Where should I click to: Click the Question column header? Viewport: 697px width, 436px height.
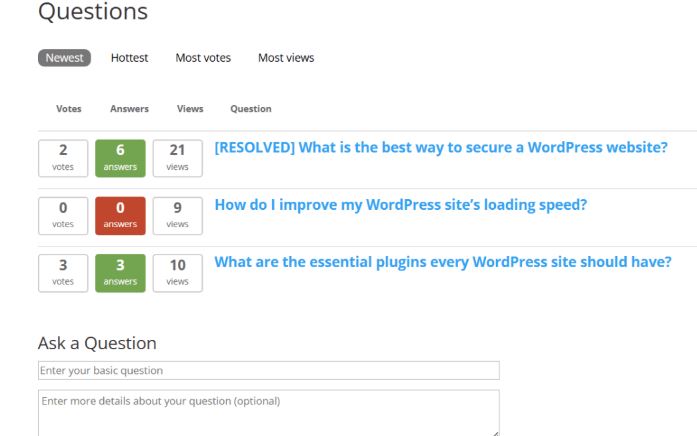(251, 109)
